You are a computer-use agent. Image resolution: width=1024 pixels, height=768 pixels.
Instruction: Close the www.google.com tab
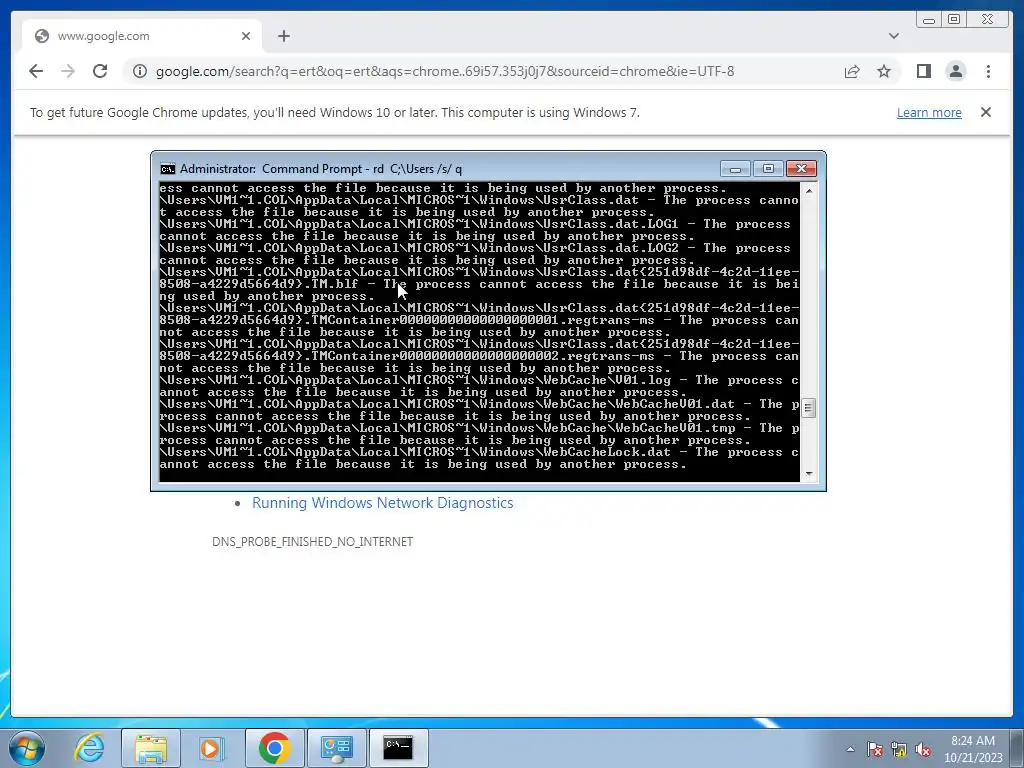246,36
